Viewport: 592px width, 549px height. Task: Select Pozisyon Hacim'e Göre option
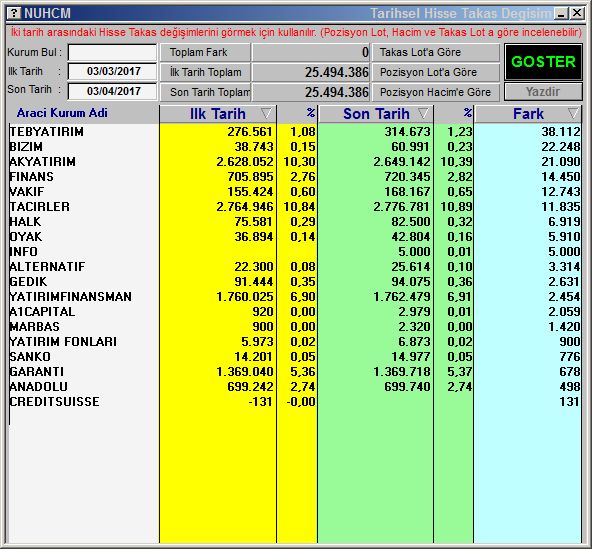pyautogui.click(x=436, y=92)
